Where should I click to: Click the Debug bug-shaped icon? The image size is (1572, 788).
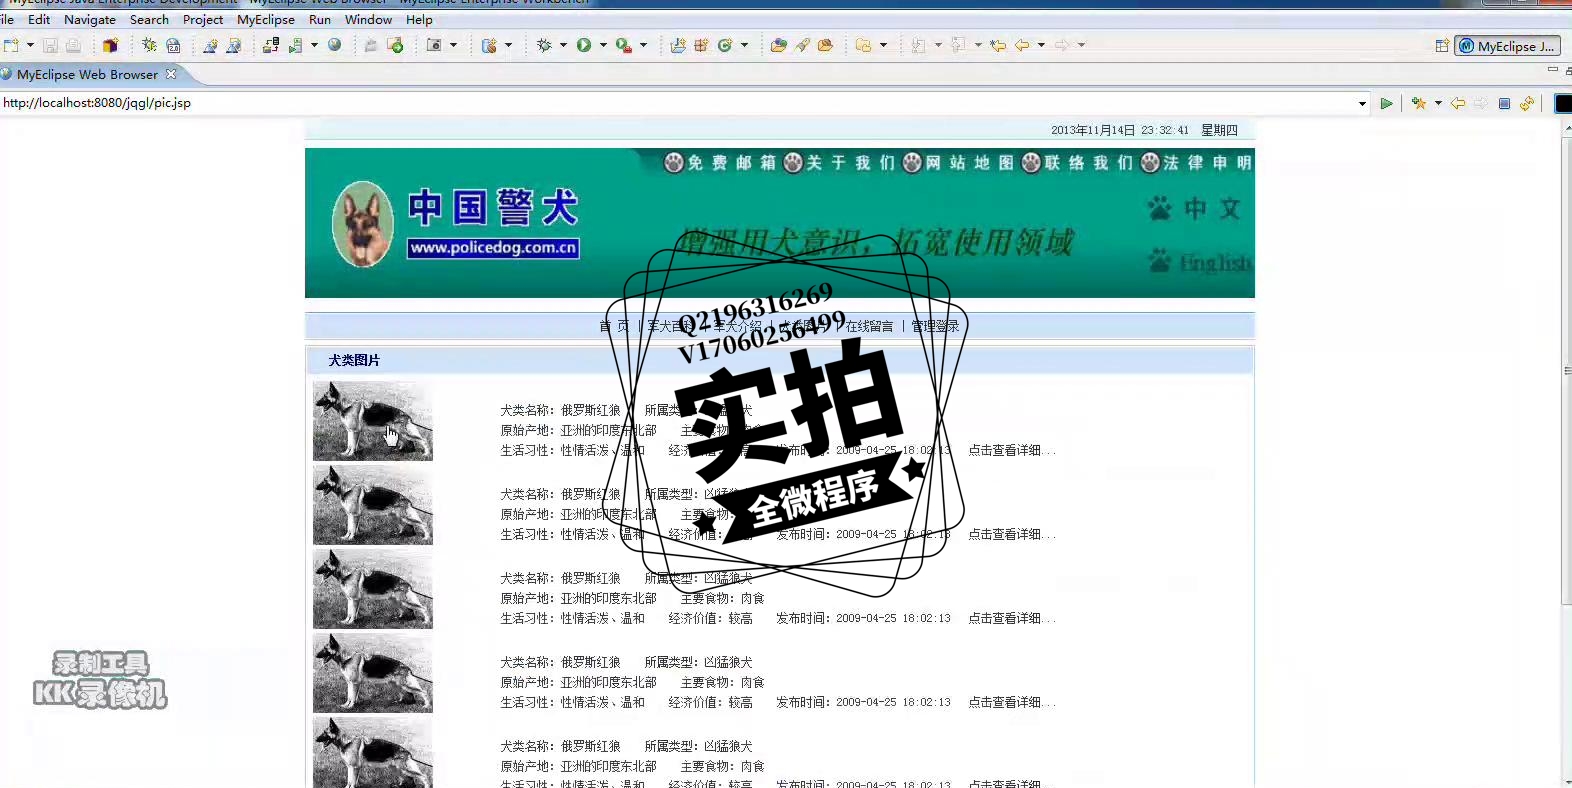[x=544, y=45]
